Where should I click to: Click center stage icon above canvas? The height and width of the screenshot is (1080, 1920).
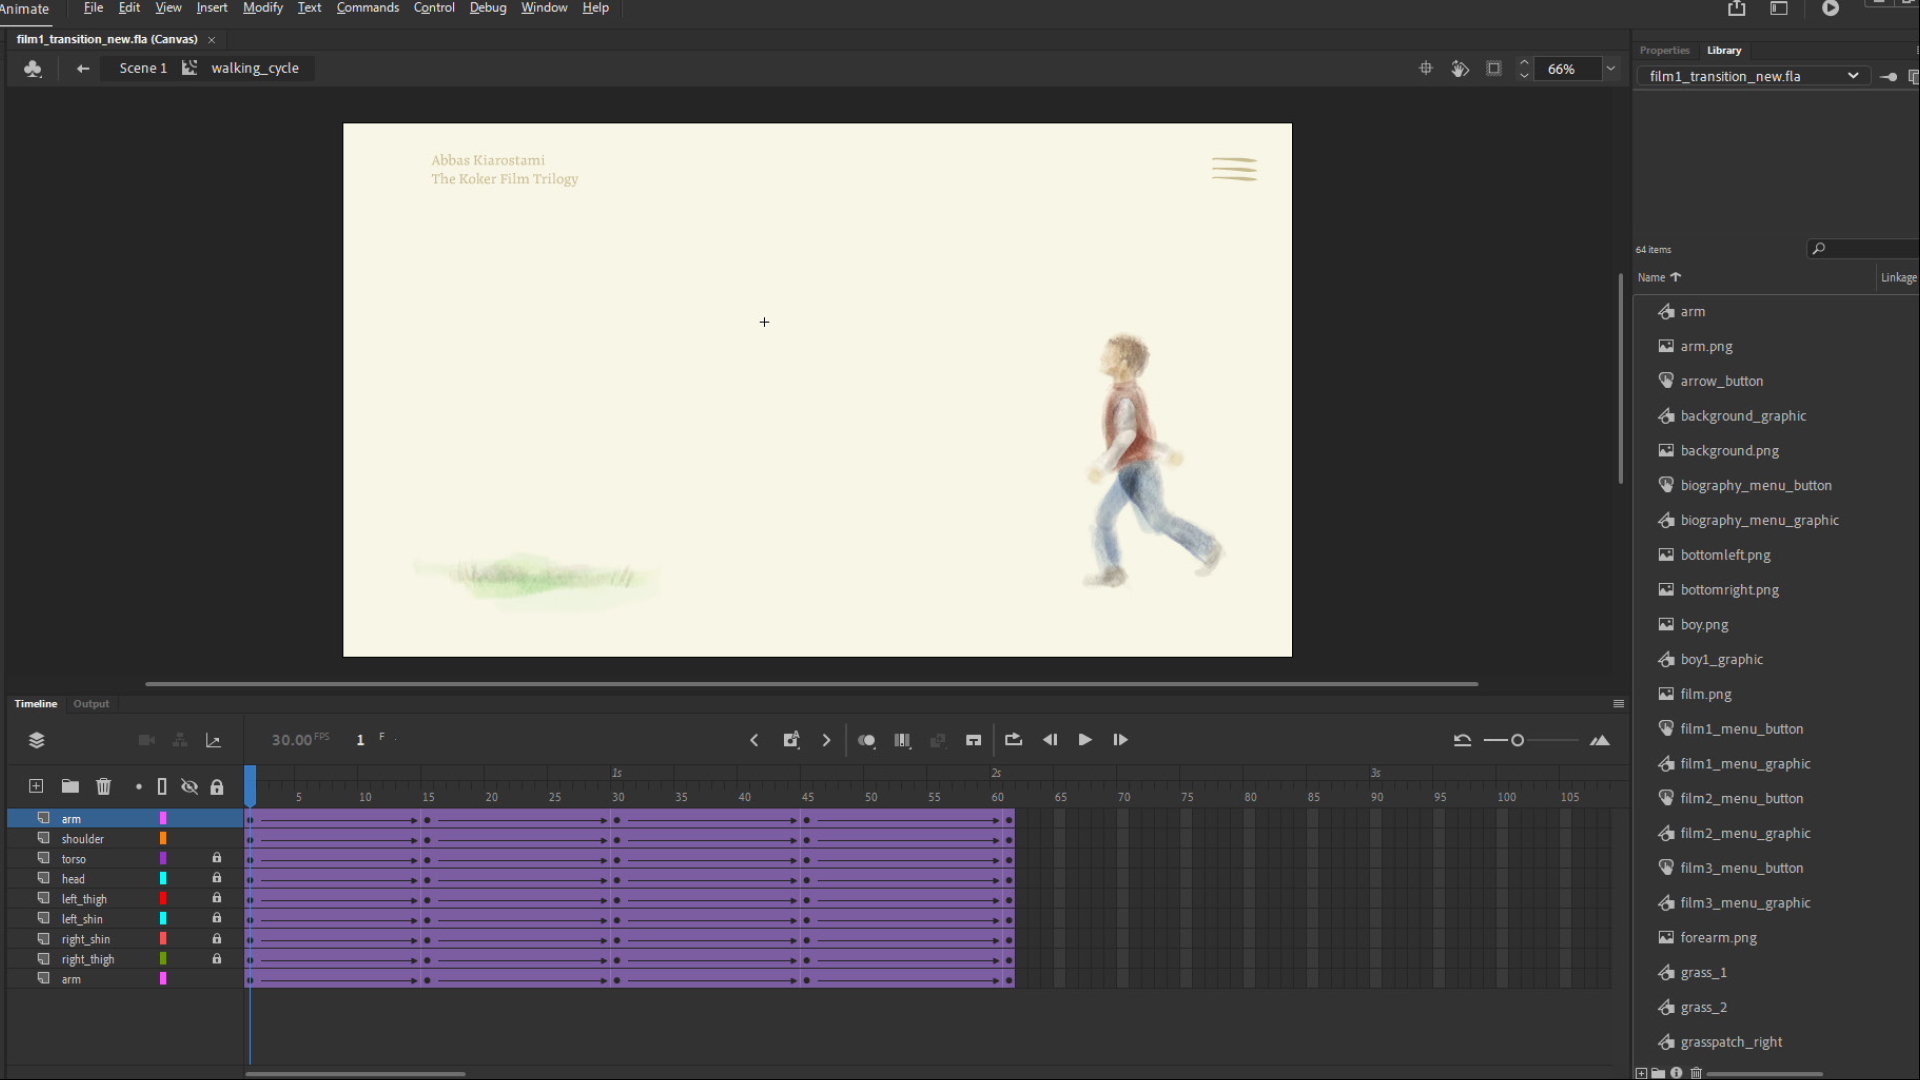(x=1426, y=69)
